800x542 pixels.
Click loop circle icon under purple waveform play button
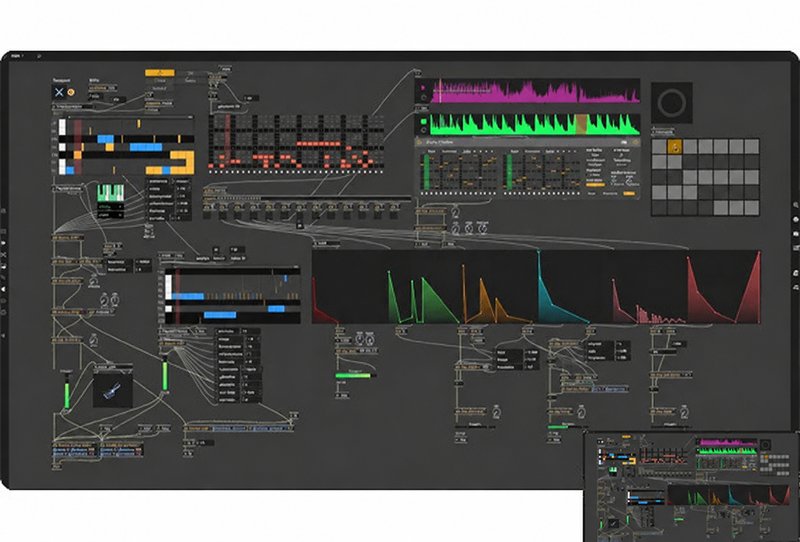[423, 97]
